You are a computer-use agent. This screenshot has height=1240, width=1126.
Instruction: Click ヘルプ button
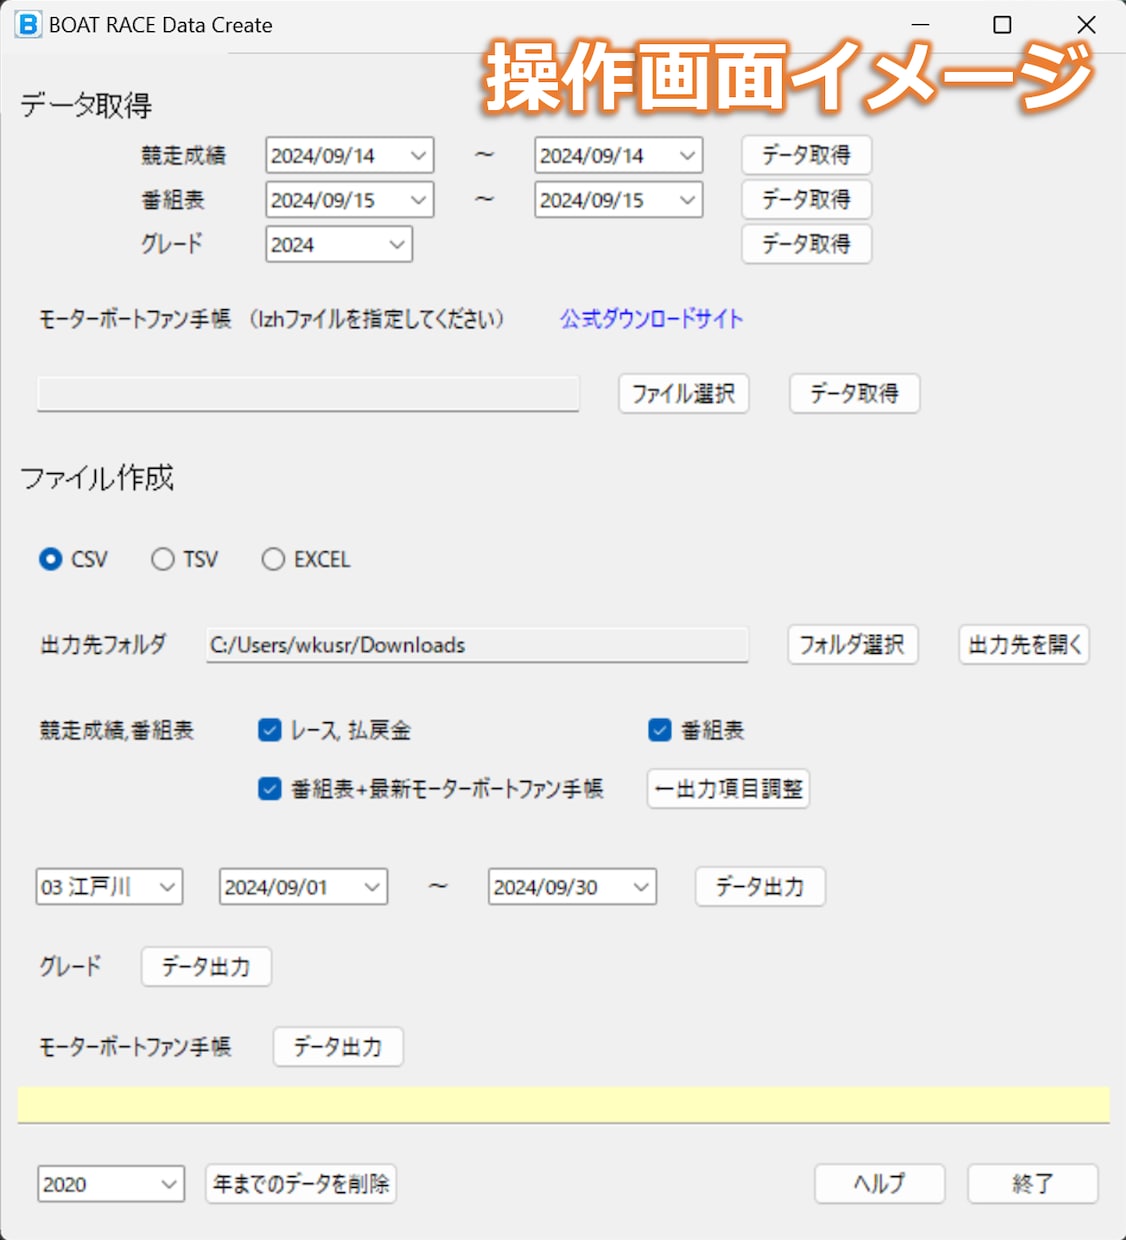click(879, 1184)
